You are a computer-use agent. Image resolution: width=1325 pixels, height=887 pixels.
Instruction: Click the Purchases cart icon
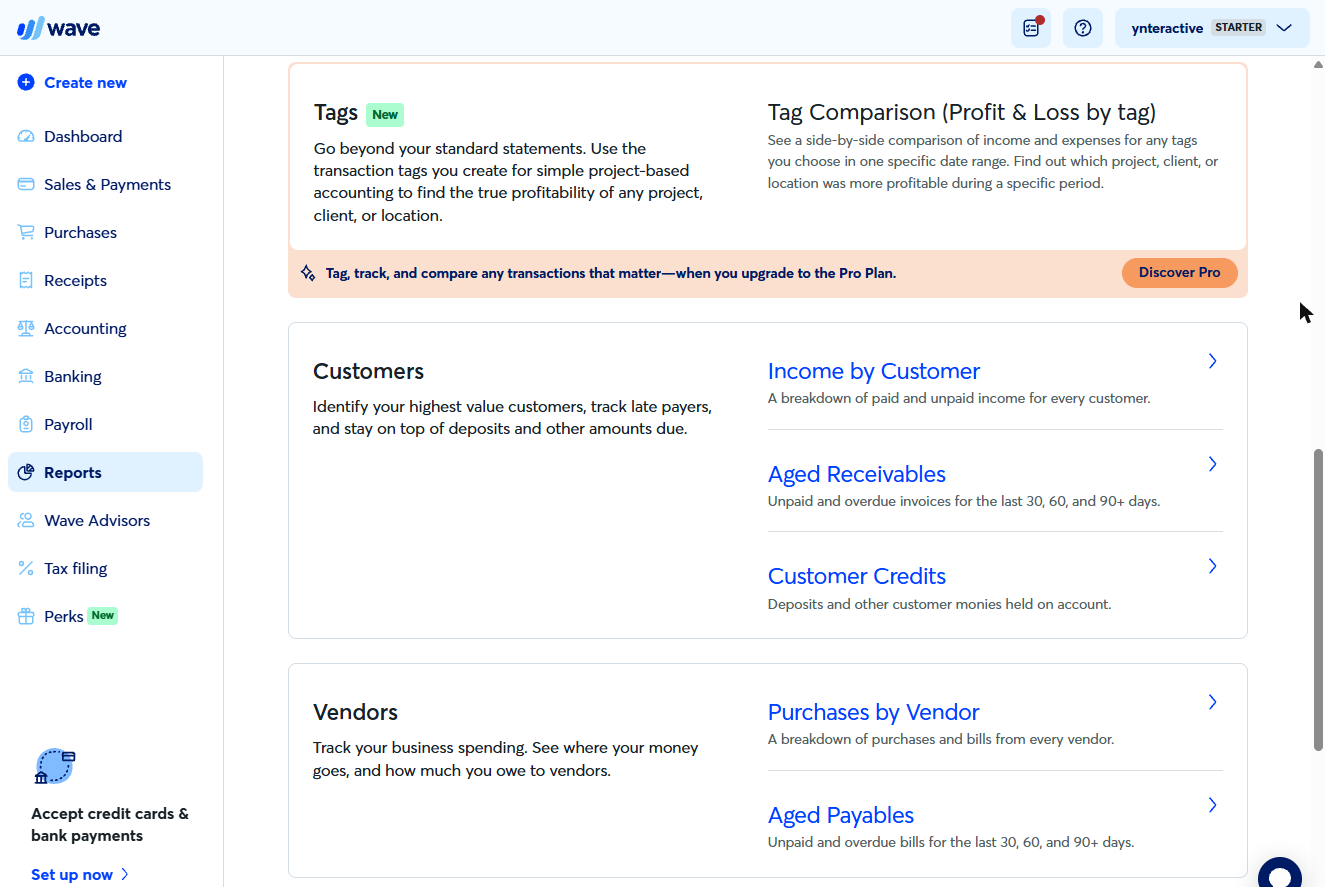(x=26, y=233)
